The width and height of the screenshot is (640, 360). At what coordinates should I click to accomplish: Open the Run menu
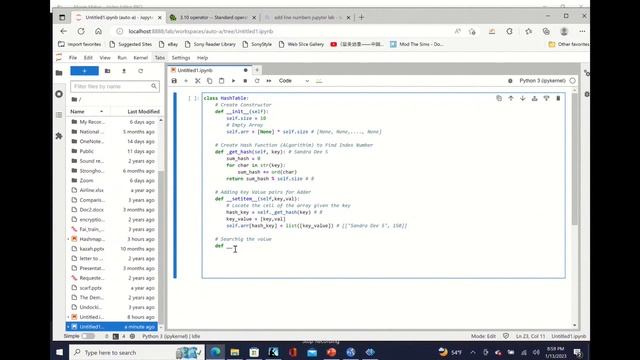tap(122, 58)
